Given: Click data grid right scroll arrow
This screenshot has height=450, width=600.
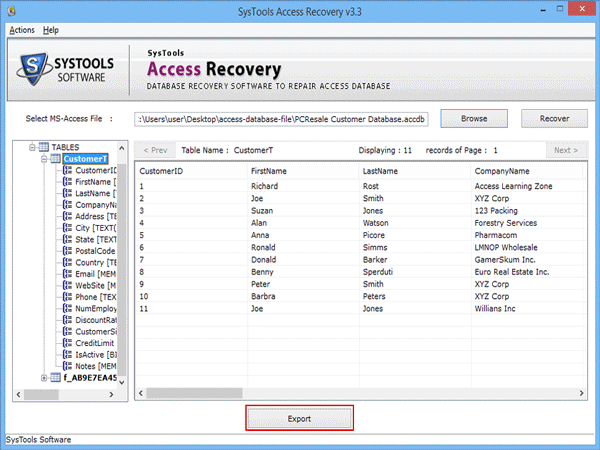Looking at the screenshot, I should pos(581,393).
